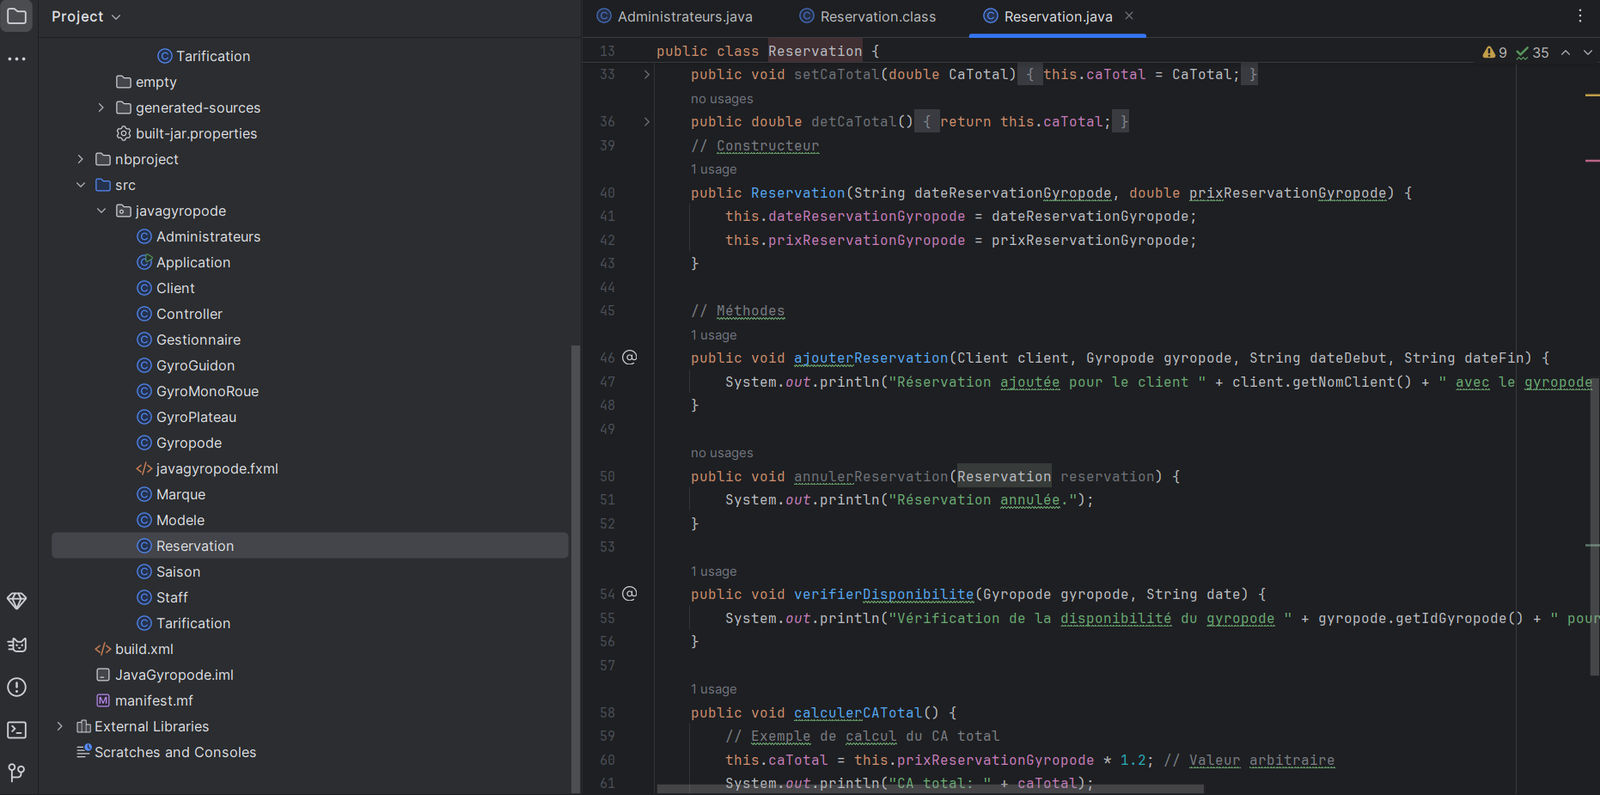The height and width of the screenshot is (795, 1600).
Task: Open the Project view dropdown
Action: (86, 17)
